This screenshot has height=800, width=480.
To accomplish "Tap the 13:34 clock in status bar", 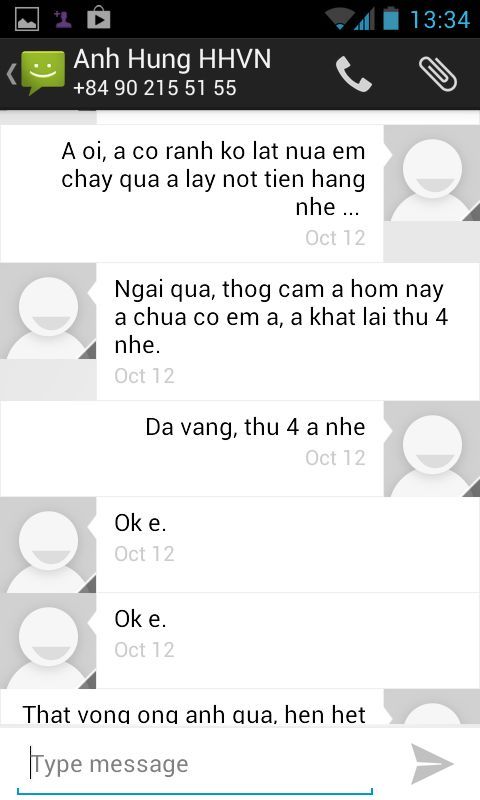I will click(x=440, y=20).
